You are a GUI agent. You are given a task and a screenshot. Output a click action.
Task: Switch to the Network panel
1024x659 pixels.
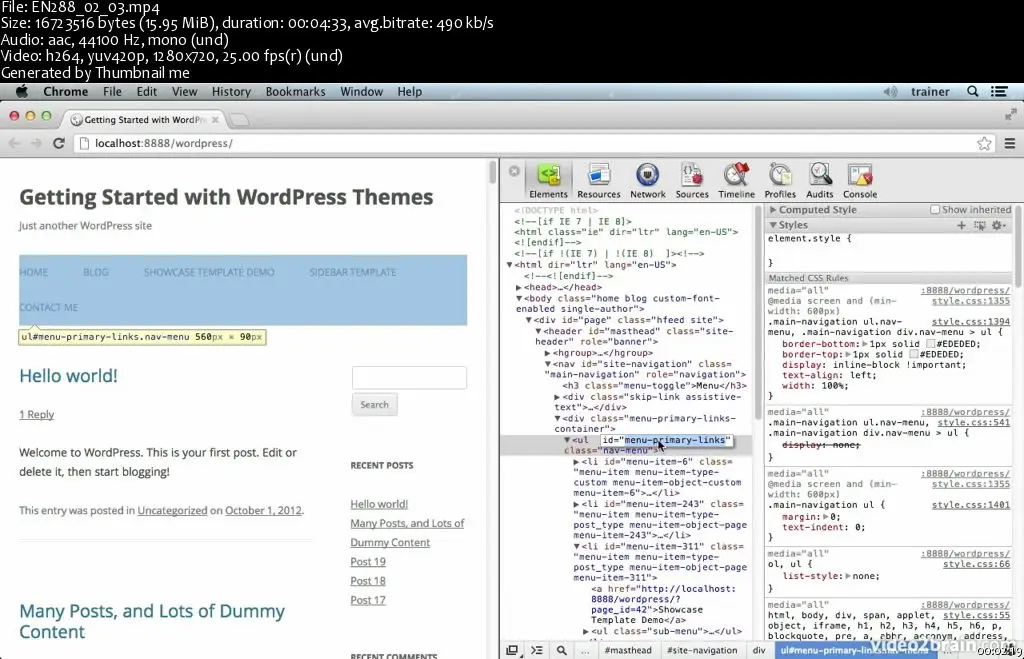[647, 180]
